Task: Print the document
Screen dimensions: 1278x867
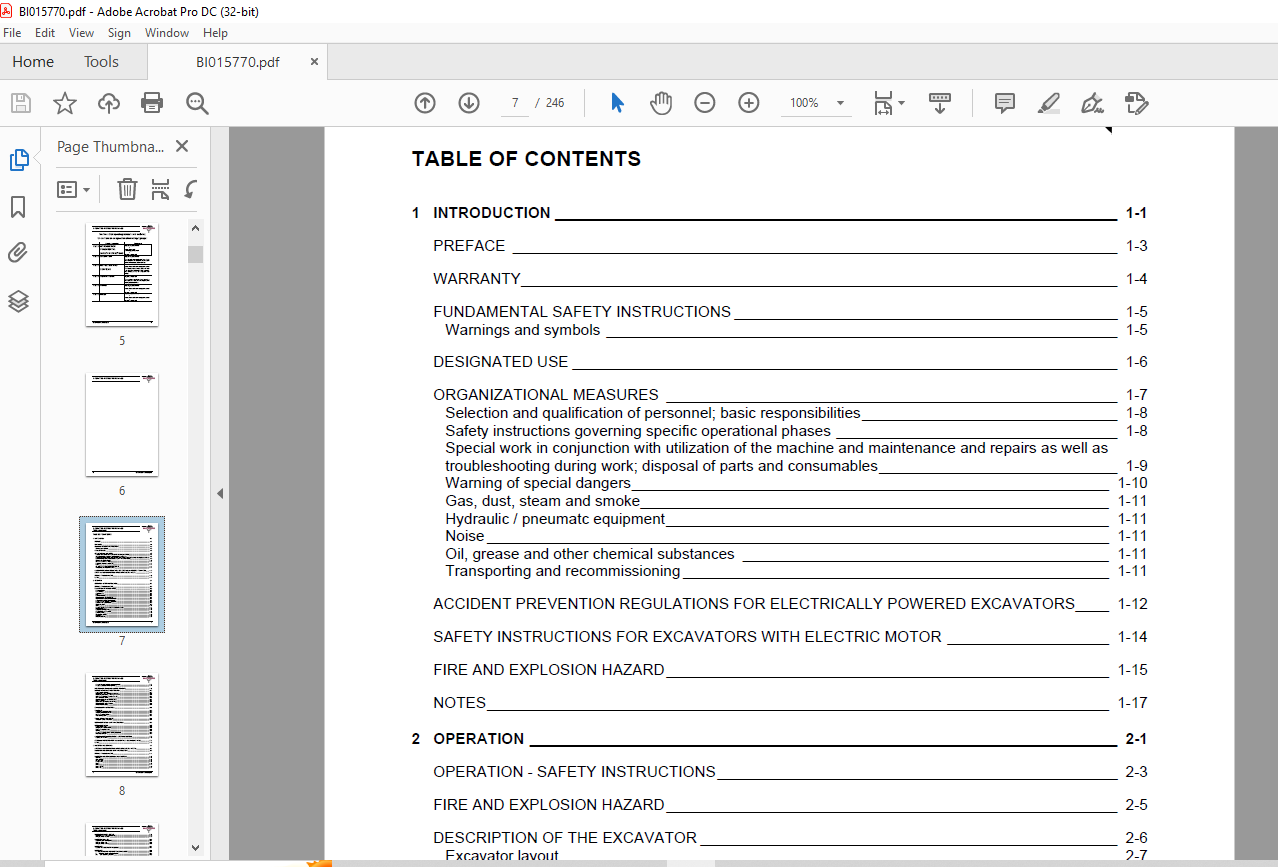Action: click(x=152, y=103)
